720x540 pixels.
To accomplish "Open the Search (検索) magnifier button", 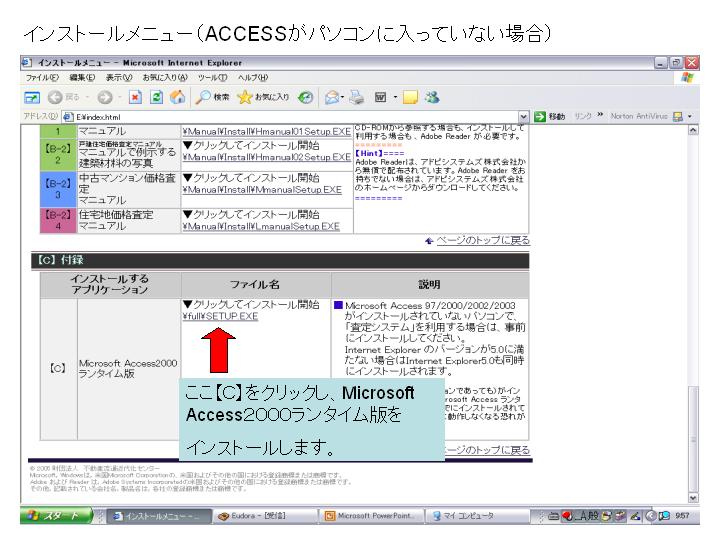I will (x=212, y=97).
